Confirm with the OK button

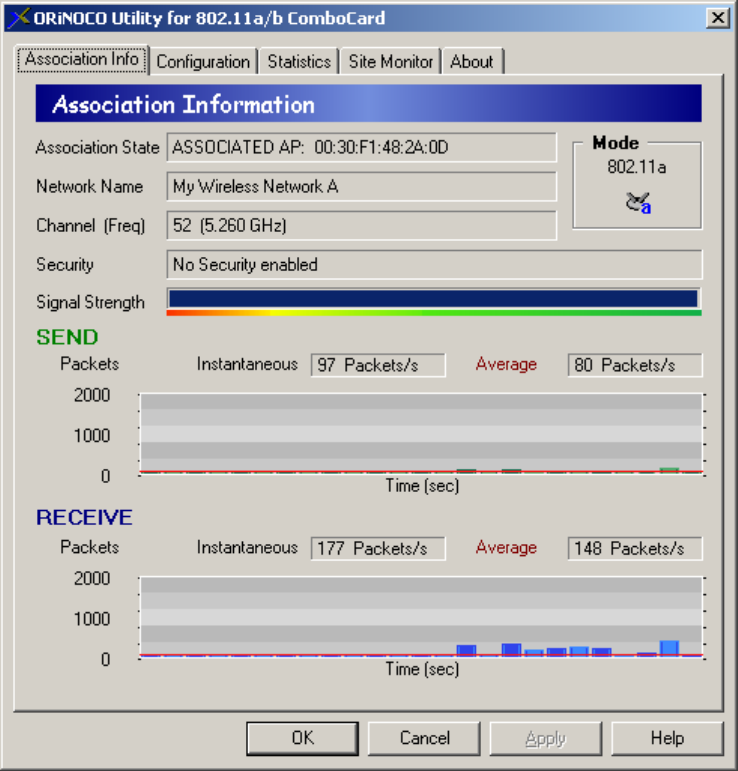tap(302, 738)
